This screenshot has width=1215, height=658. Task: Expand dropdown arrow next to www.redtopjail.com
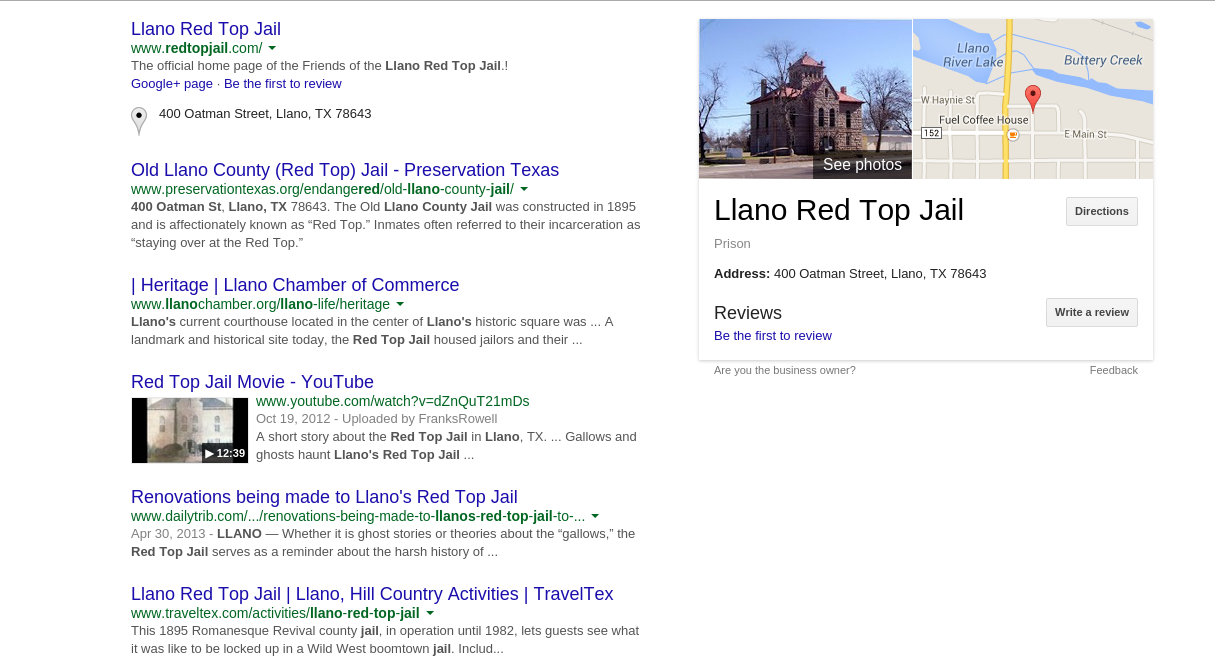tap(272, 48)
